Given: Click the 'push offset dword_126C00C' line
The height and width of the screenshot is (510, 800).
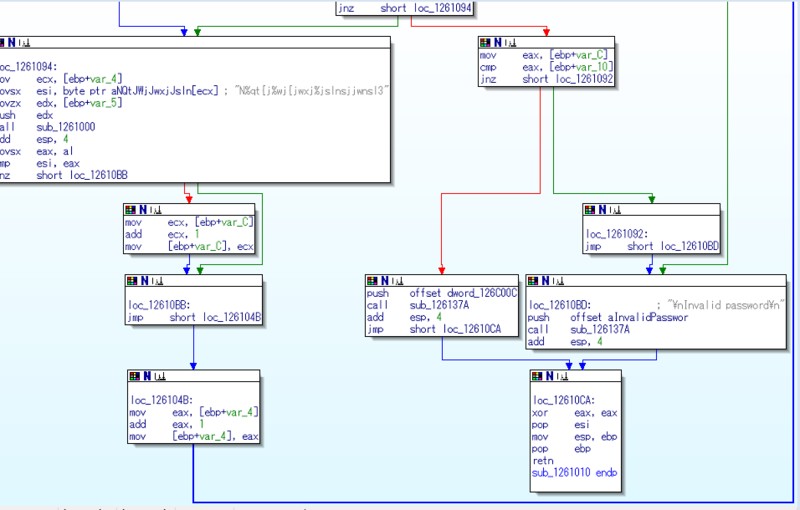Looking at the screenshot, I should (442, 293).
